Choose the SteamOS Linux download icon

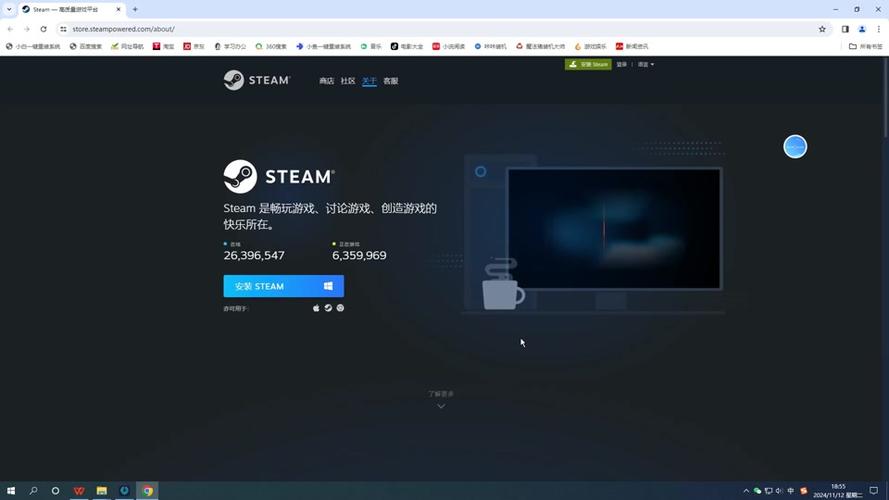click(x=328, y=308)
